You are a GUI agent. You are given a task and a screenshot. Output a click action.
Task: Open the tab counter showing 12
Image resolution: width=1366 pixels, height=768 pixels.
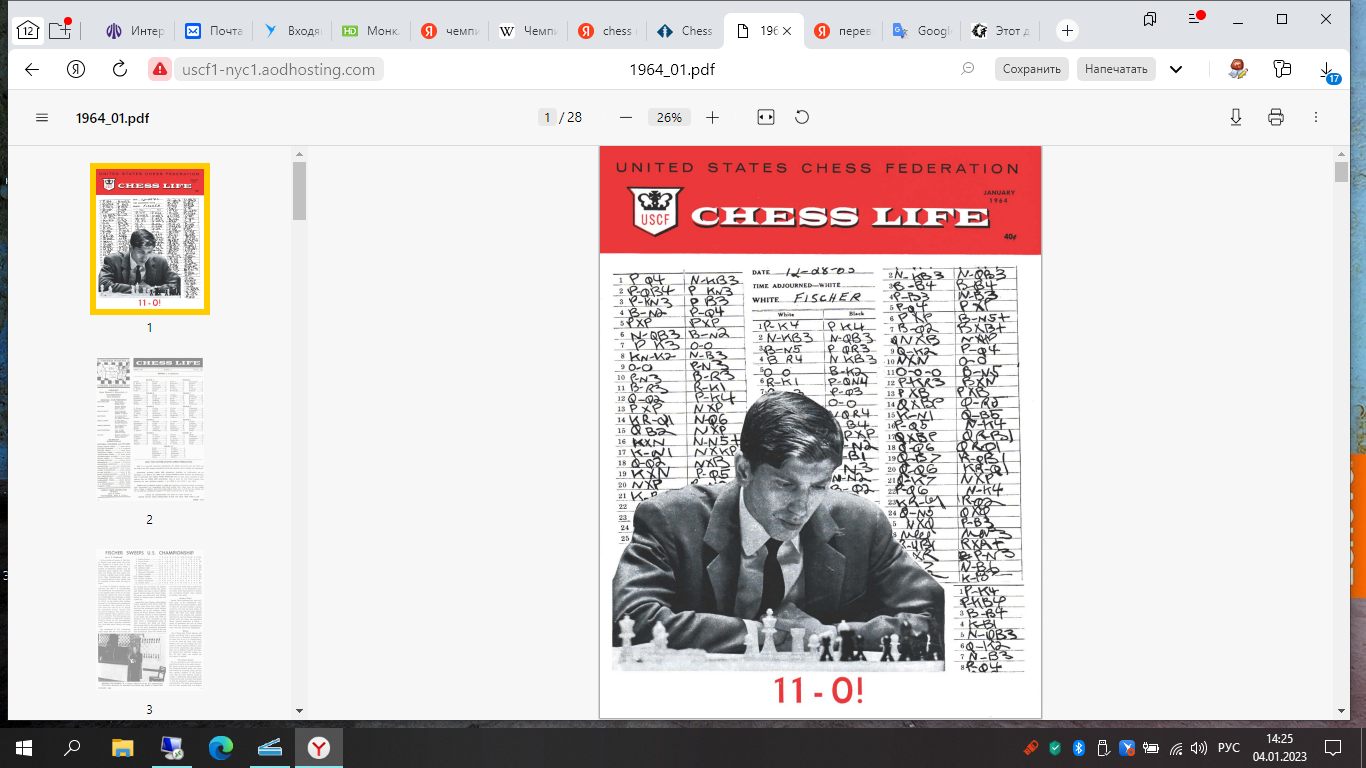coord(28,31)
